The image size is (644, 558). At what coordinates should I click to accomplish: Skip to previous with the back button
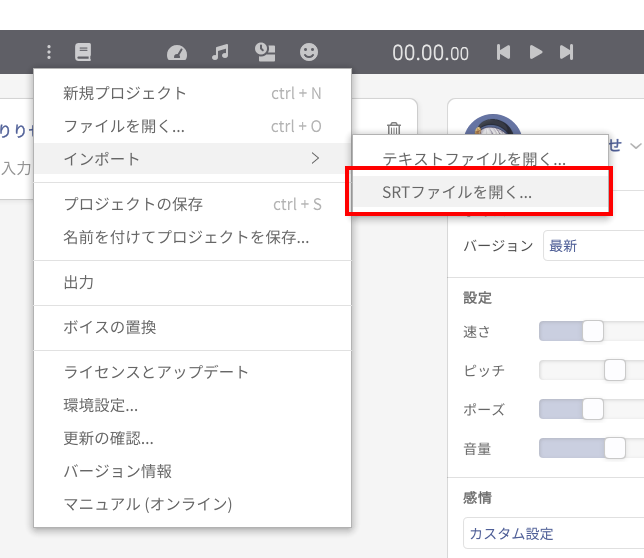click(x=503, y=52)
